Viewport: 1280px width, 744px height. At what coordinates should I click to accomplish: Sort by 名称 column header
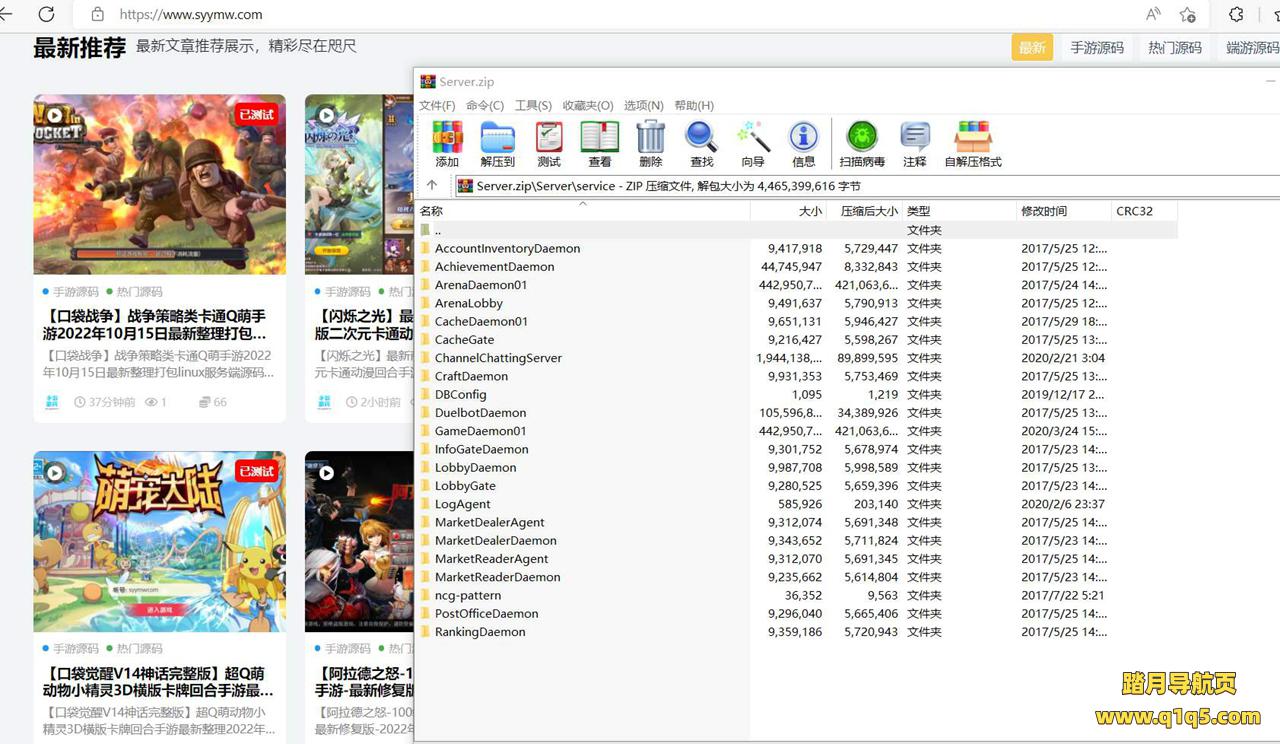[432, 211]
